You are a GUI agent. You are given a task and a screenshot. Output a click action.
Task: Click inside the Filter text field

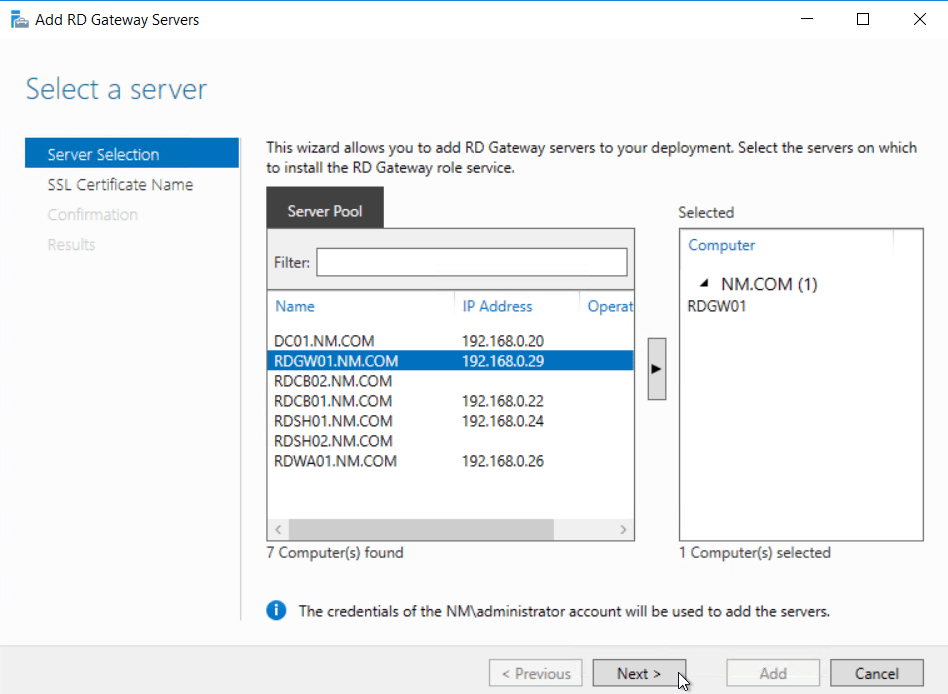(x=470, y=262)
